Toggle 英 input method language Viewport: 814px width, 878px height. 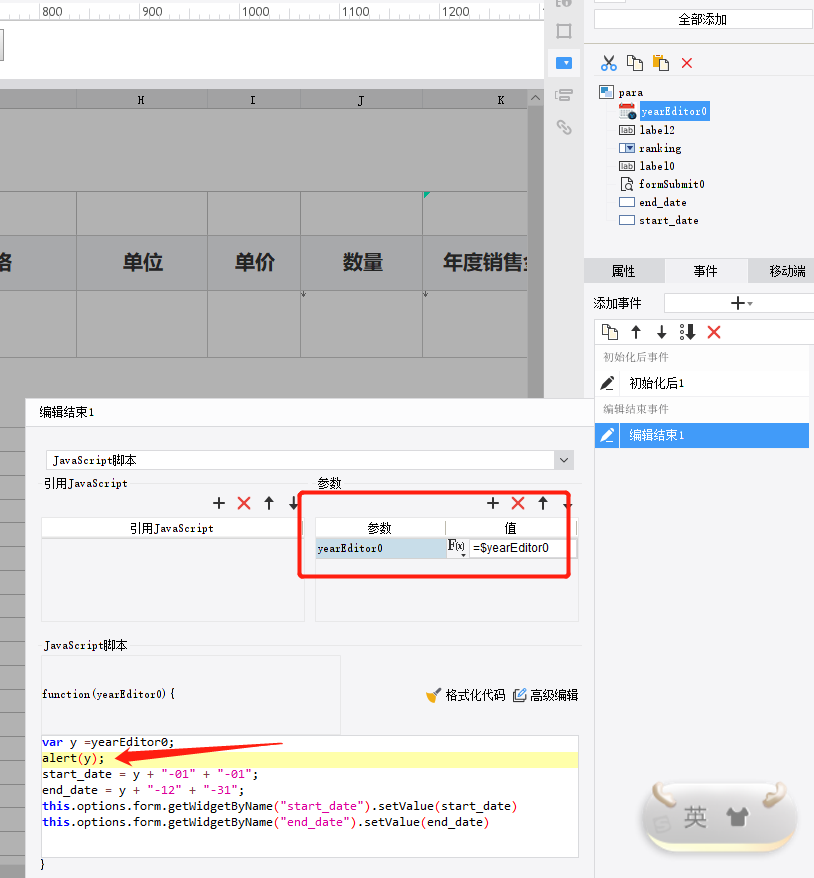[x=695, y=818]
